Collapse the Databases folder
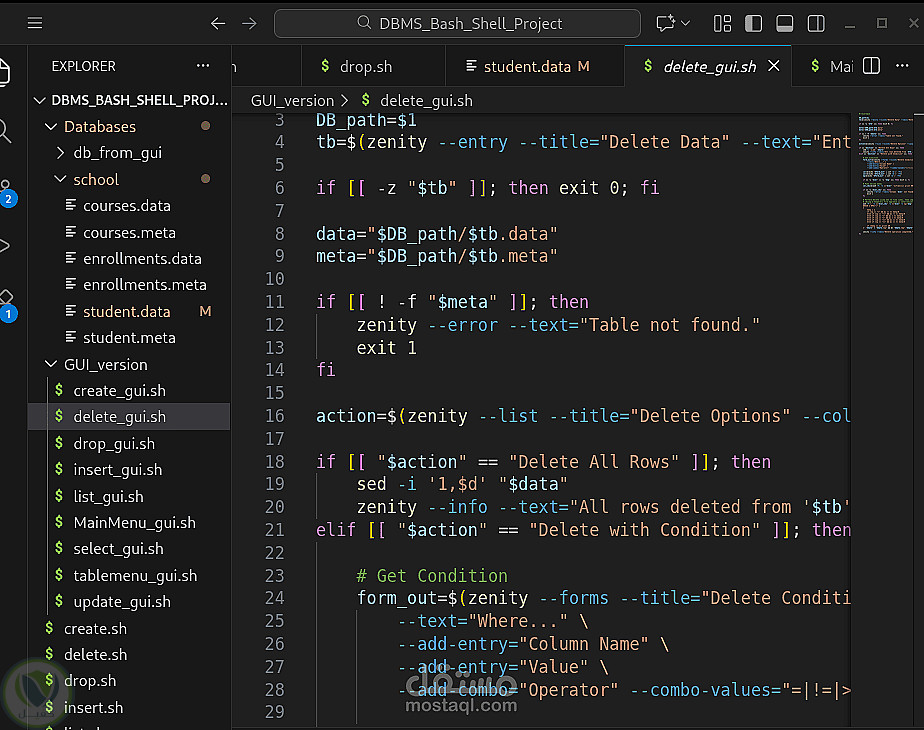 click(x=99, y=127)
